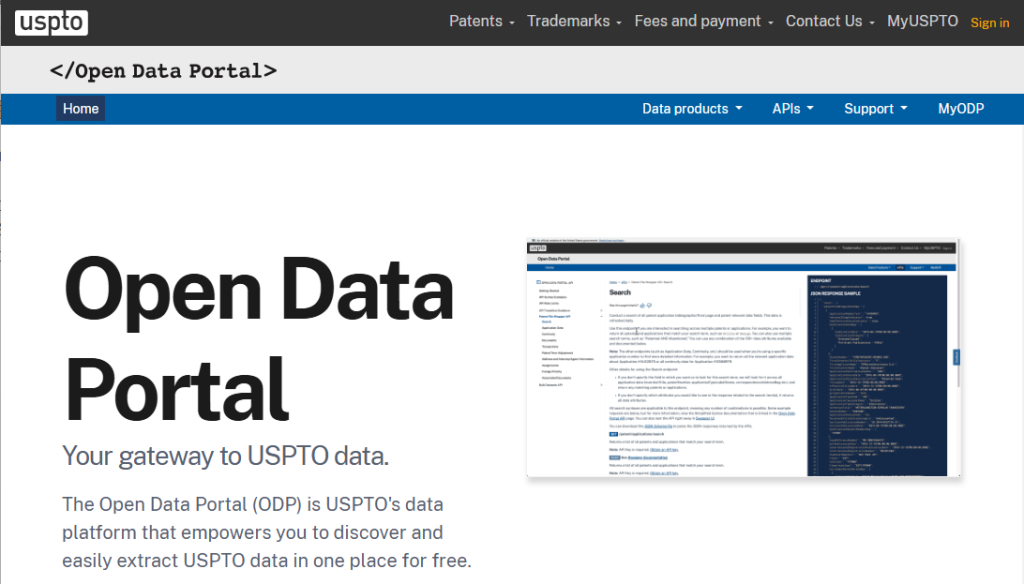
Task: Open the Data products dropdown
Action: [692, 108]
